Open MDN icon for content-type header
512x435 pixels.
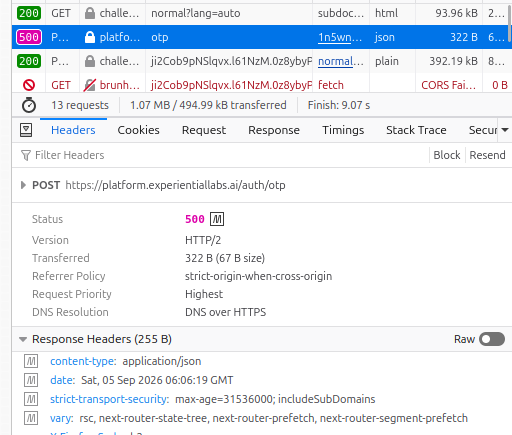point(31,361)
